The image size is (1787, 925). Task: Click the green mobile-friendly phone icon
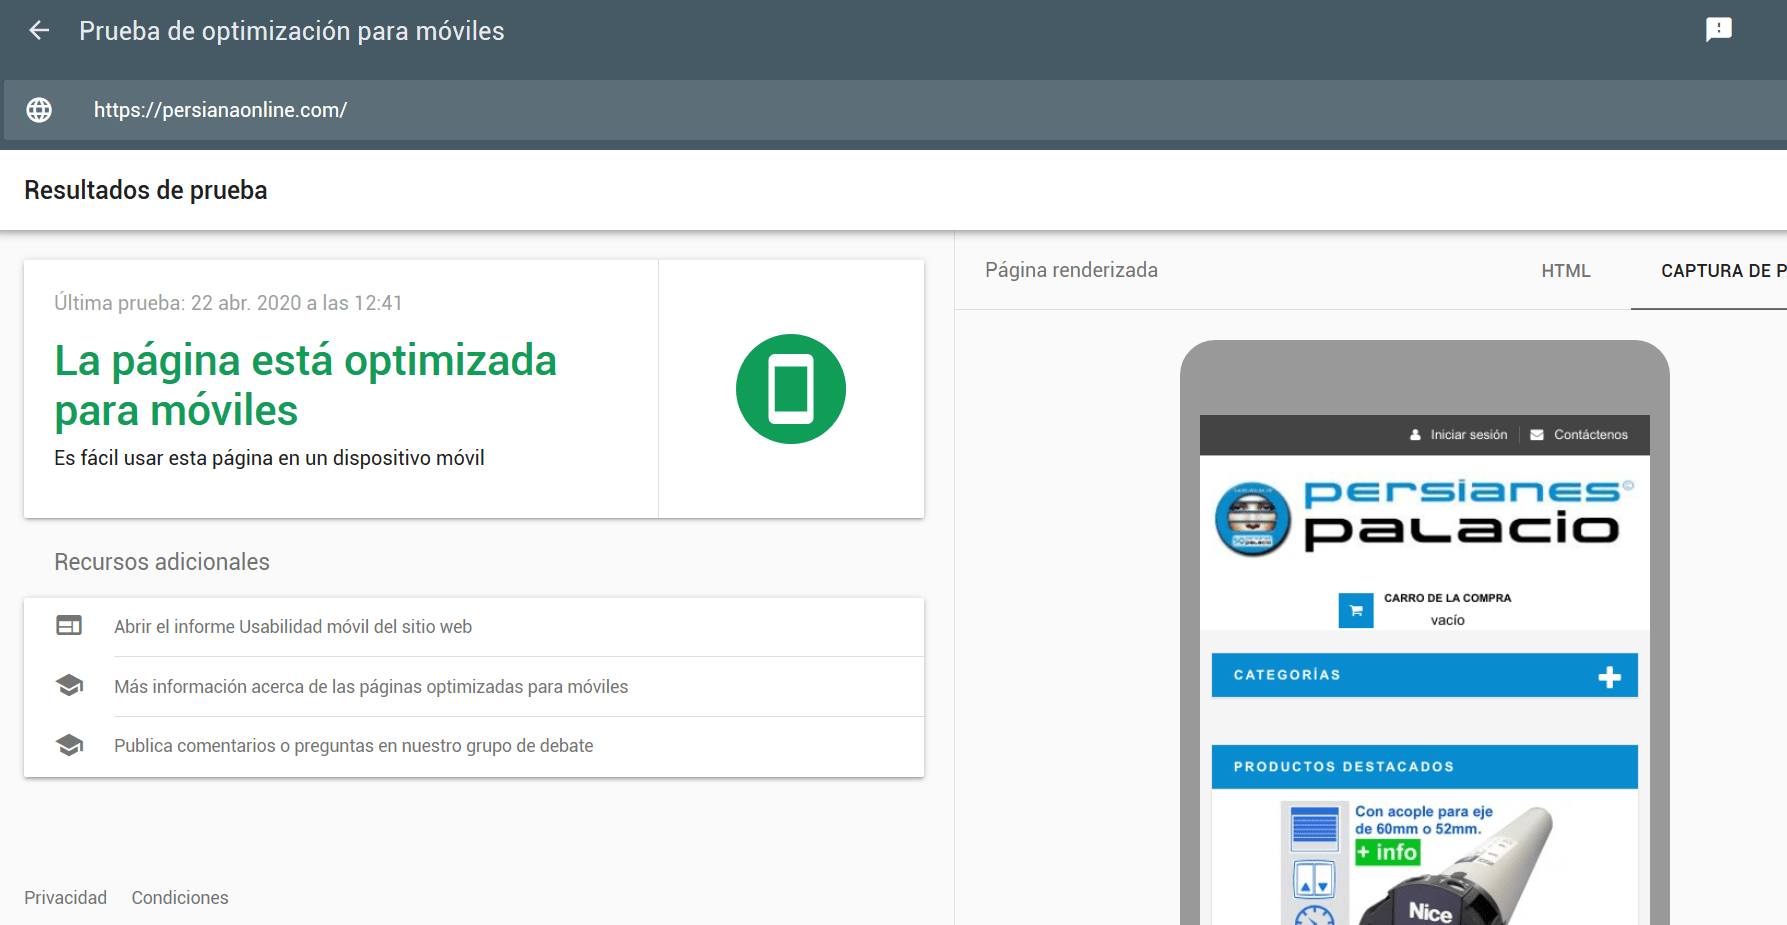[x=790, y=389]
